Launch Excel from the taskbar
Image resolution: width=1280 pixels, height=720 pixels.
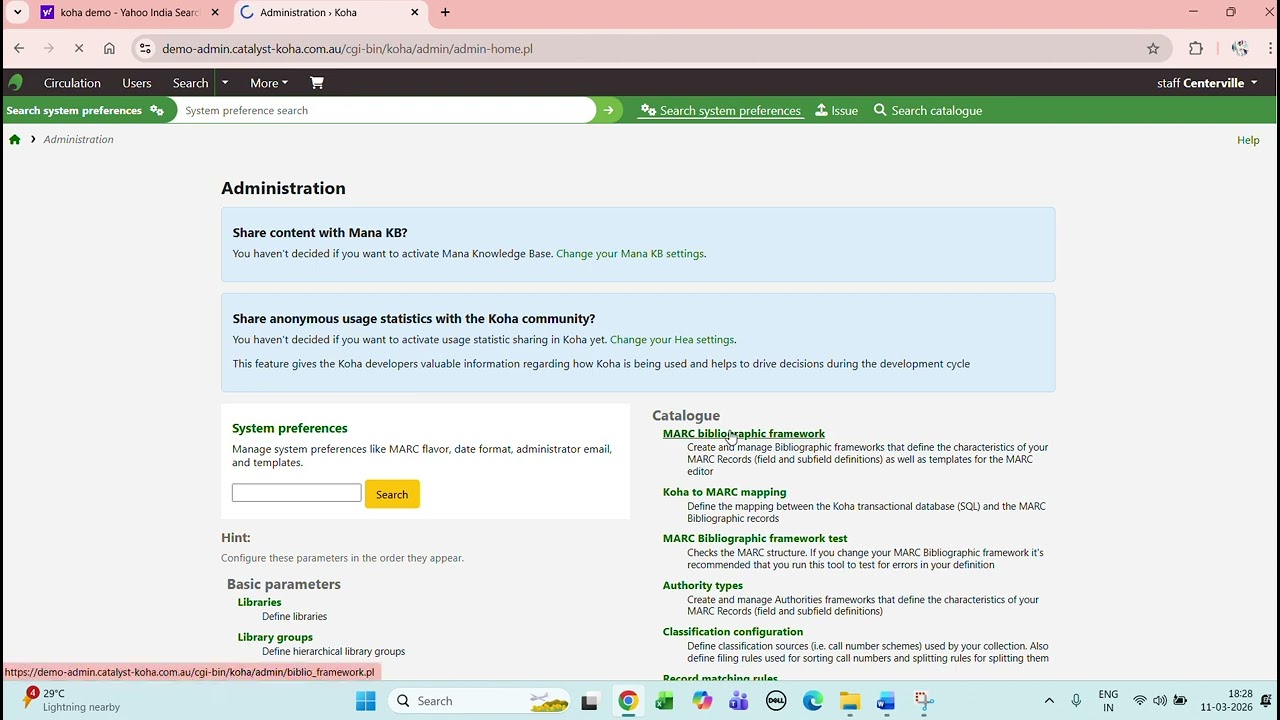[x=664, y=701]
